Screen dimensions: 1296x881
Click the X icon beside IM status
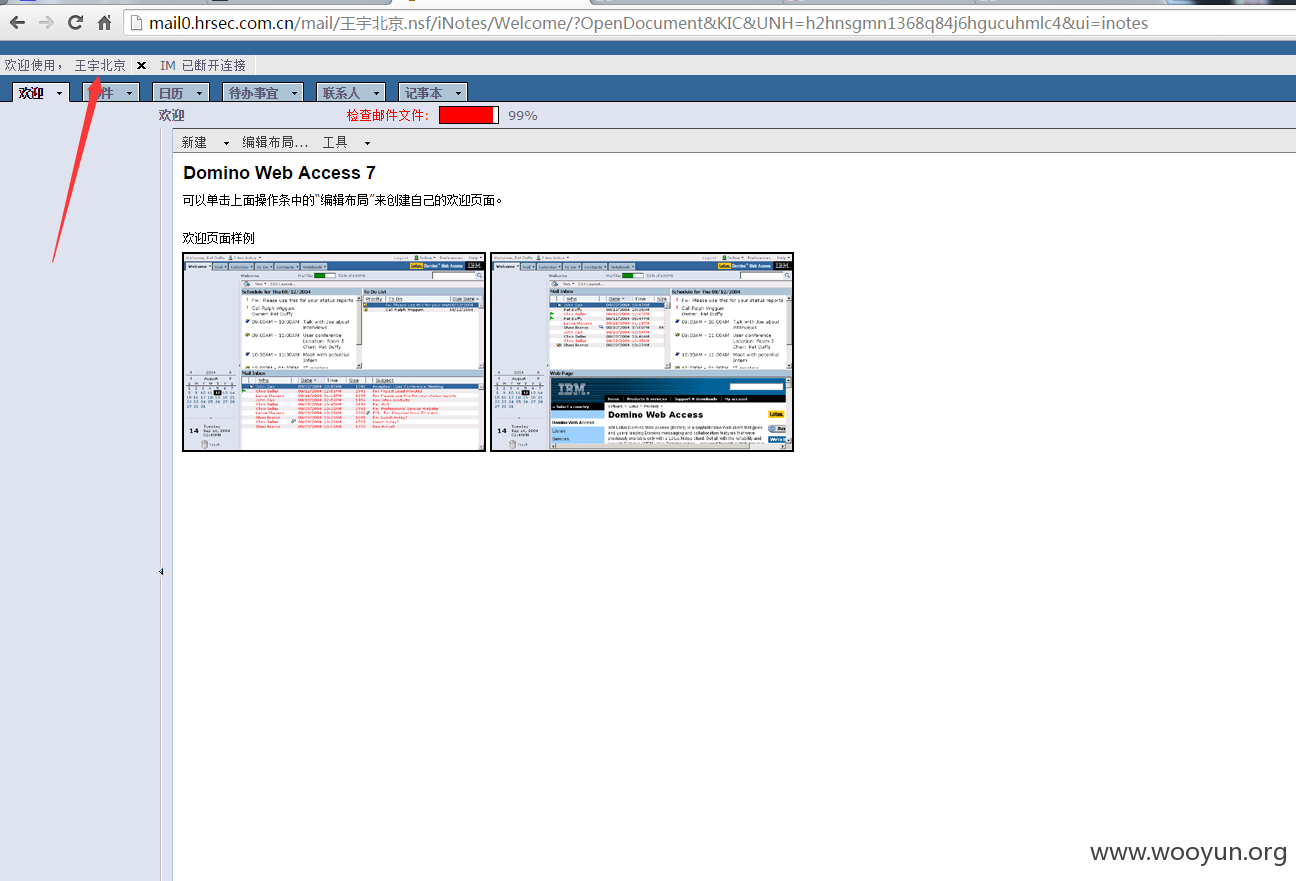(x=141, y=65)
